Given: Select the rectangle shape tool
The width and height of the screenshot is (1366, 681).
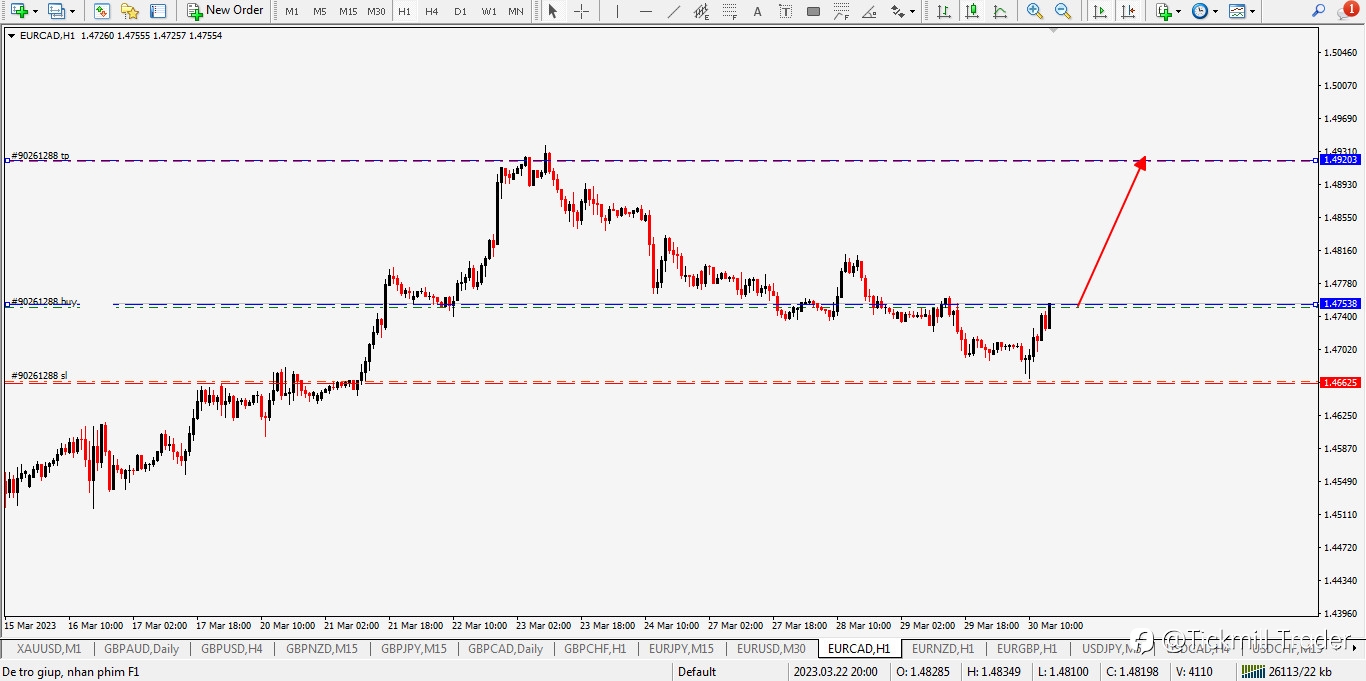Looking at the screenshot, I should [x=813, y=11].
